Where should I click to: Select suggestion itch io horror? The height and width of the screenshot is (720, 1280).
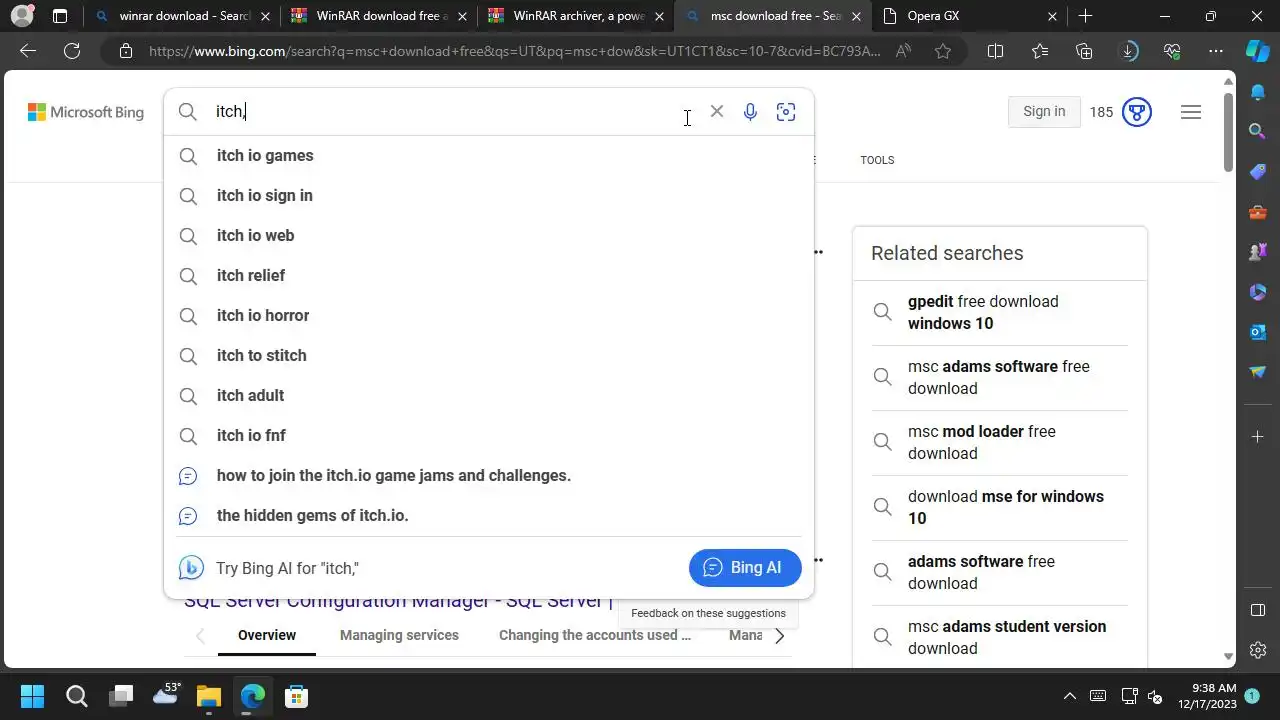point(489,315)
